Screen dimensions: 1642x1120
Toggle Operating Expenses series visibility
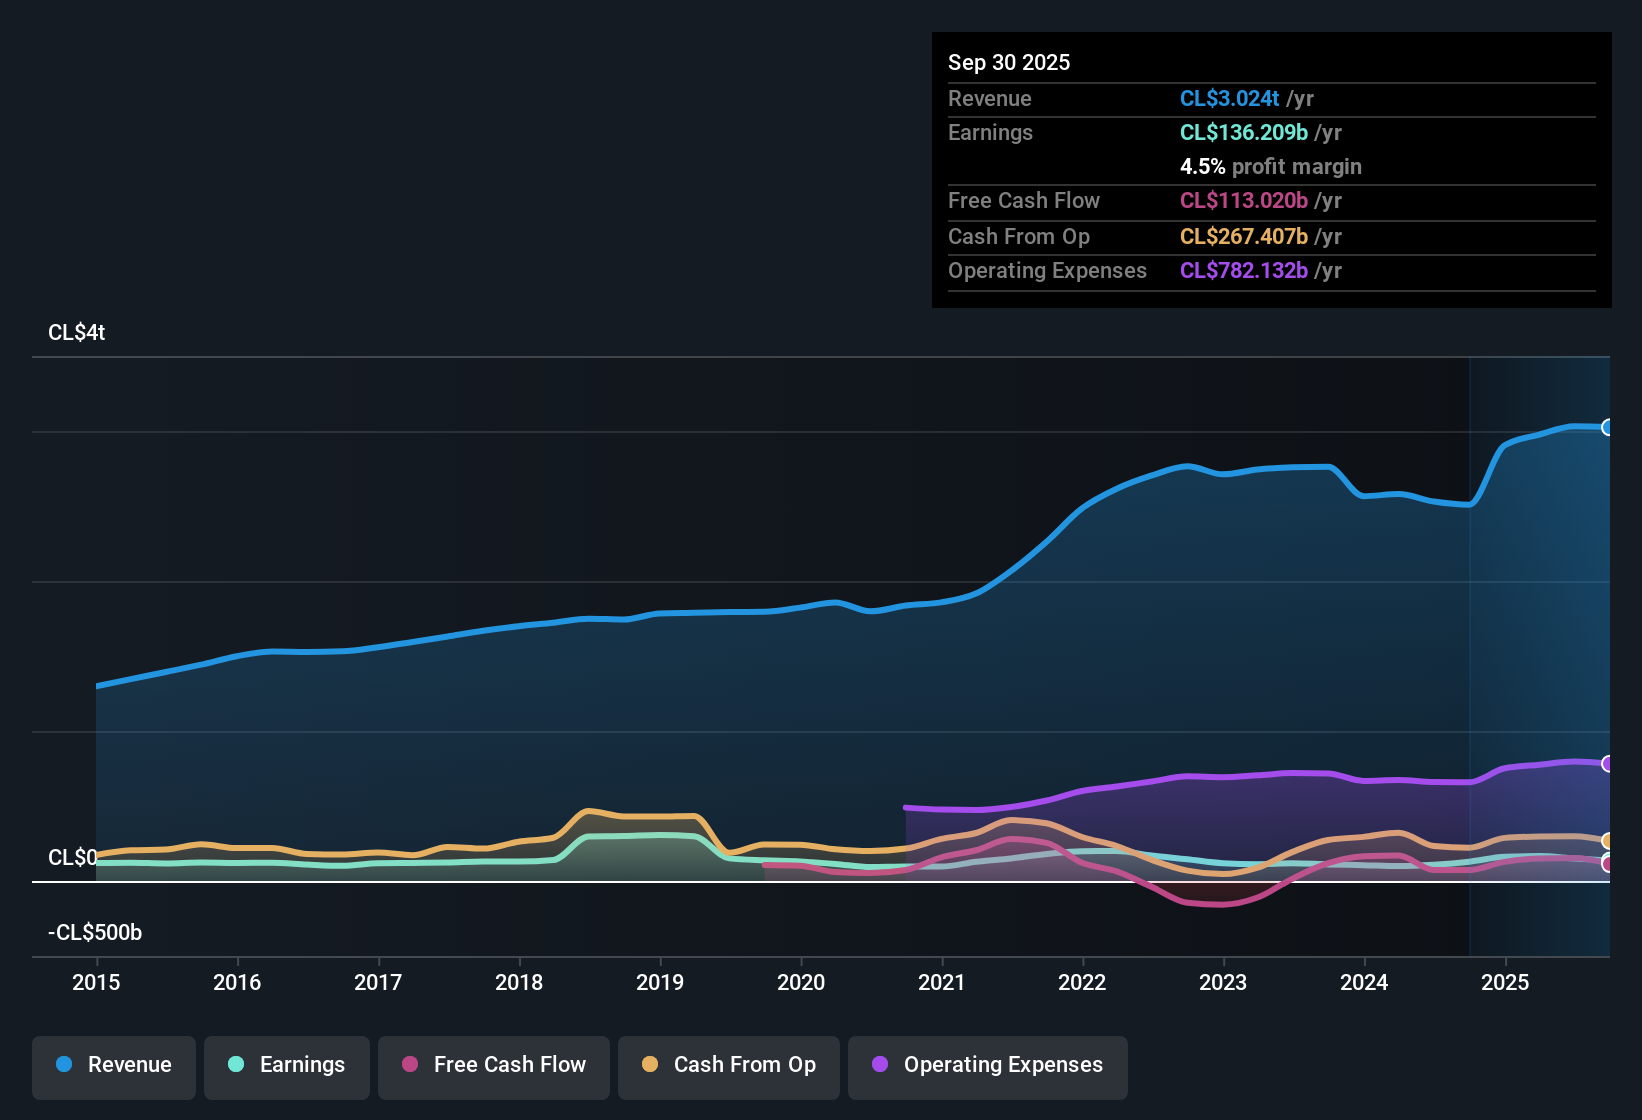coord(987,1065)
